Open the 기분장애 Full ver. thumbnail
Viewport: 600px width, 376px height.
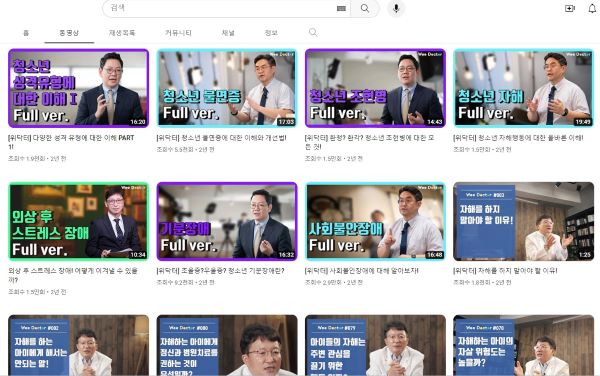[227, 221]
